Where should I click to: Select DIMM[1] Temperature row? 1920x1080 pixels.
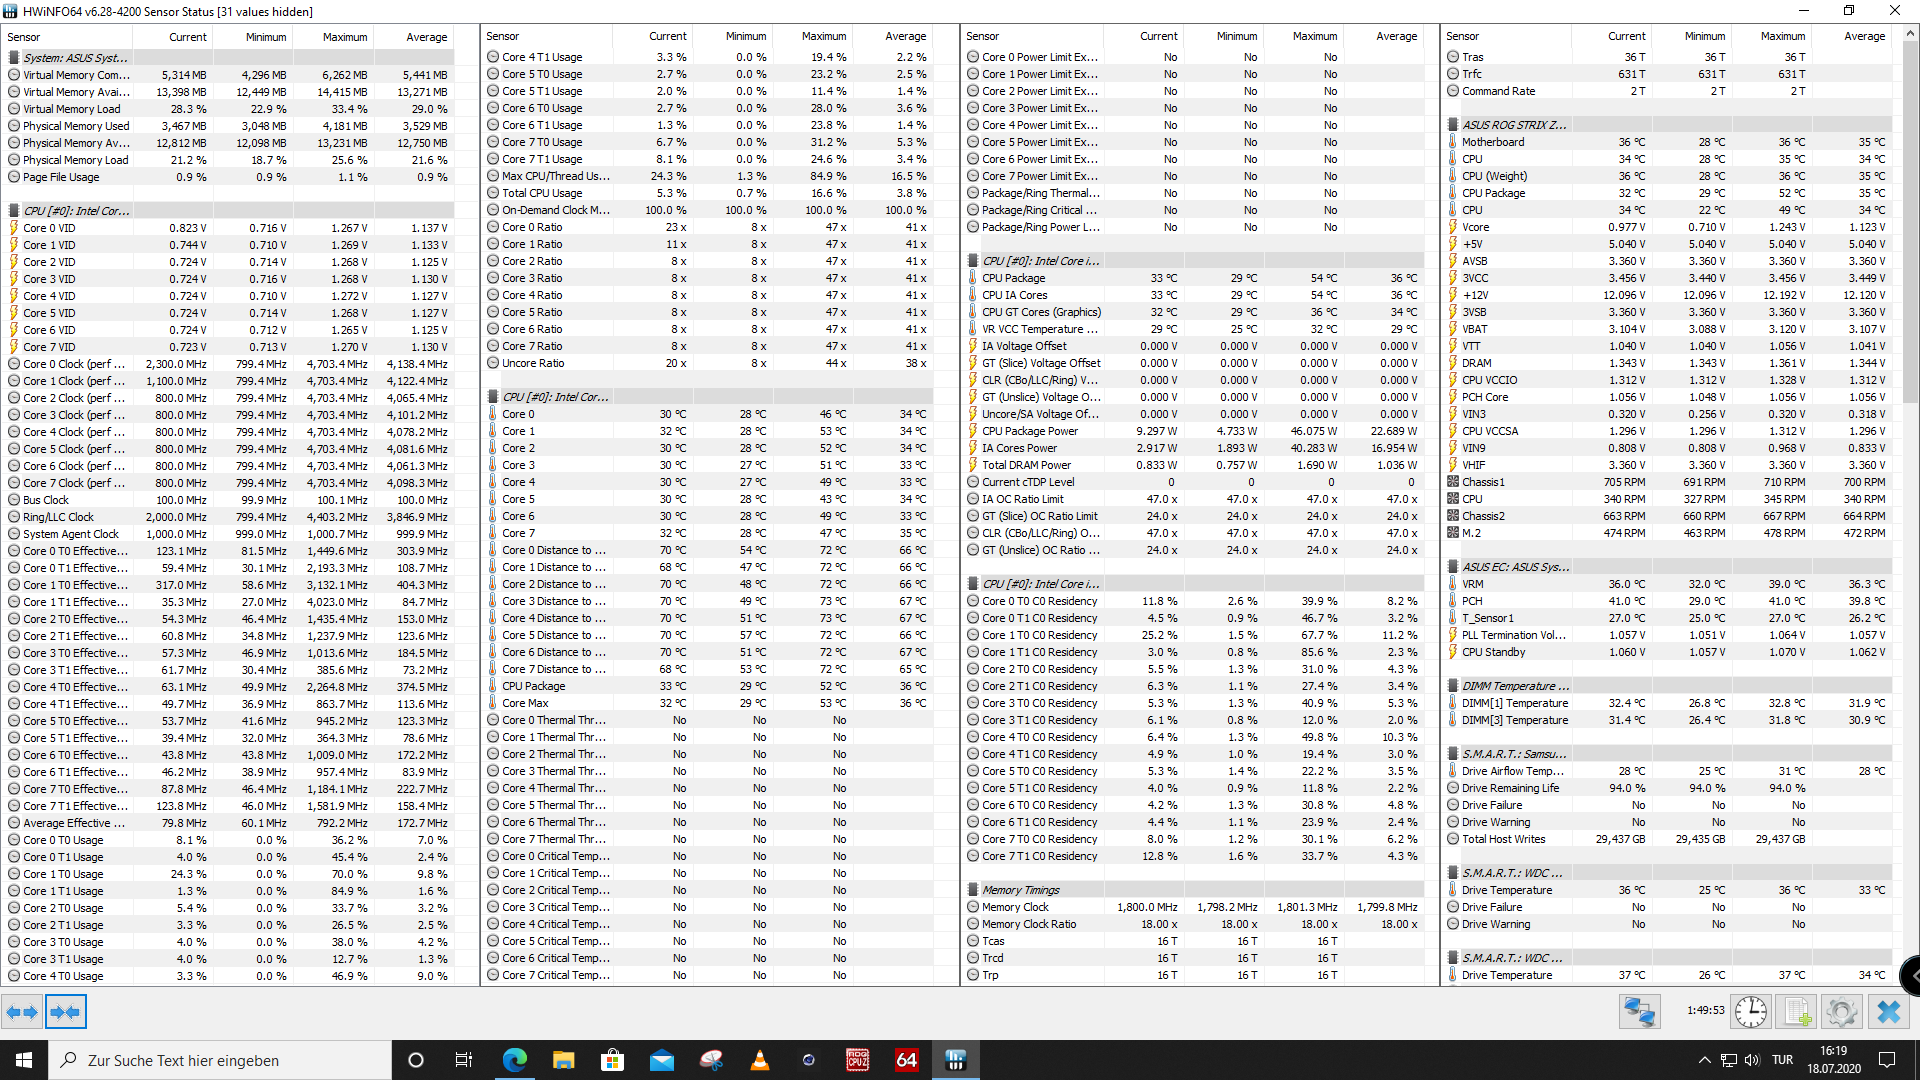click(x=1670, y=703)
